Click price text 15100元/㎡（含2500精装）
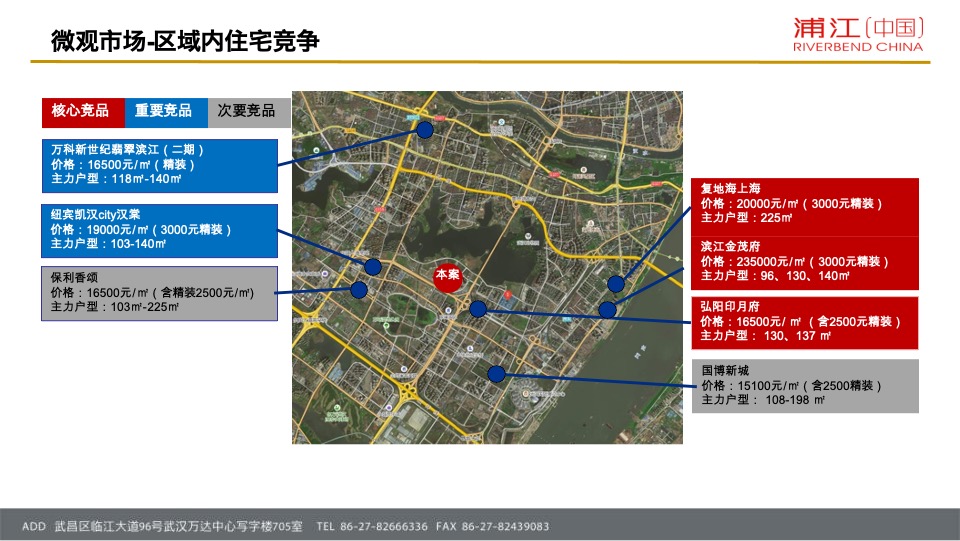 (x=809, y=386)
